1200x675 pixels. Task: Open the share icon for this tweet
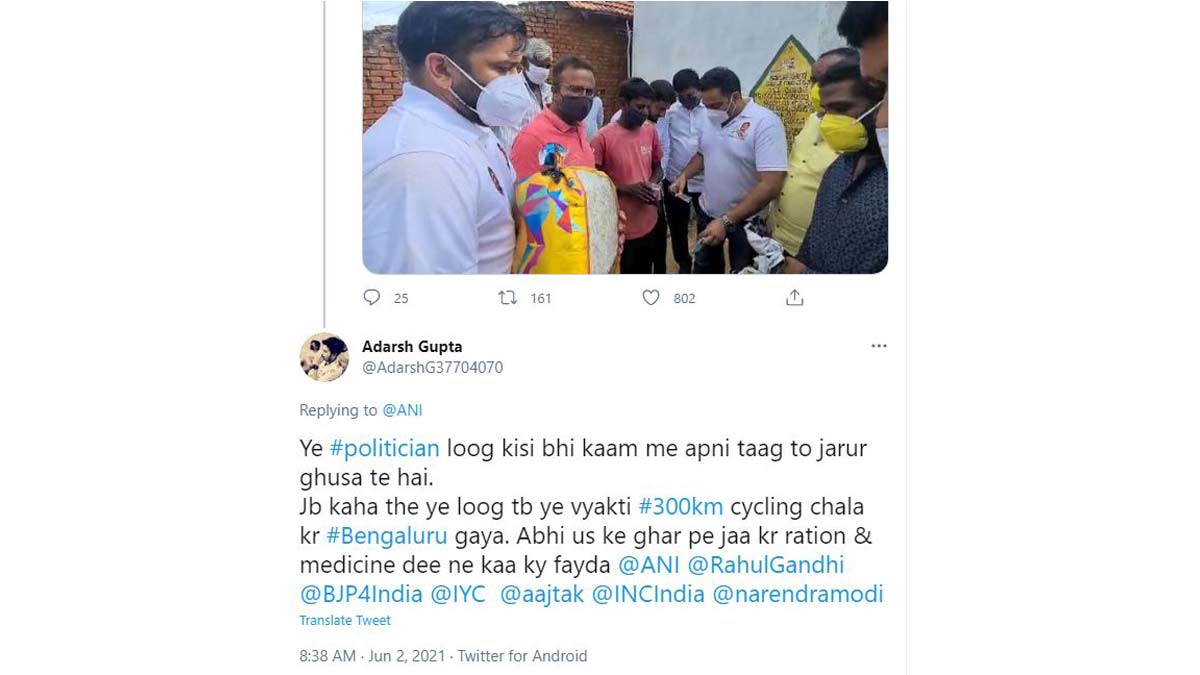point(795,296)
